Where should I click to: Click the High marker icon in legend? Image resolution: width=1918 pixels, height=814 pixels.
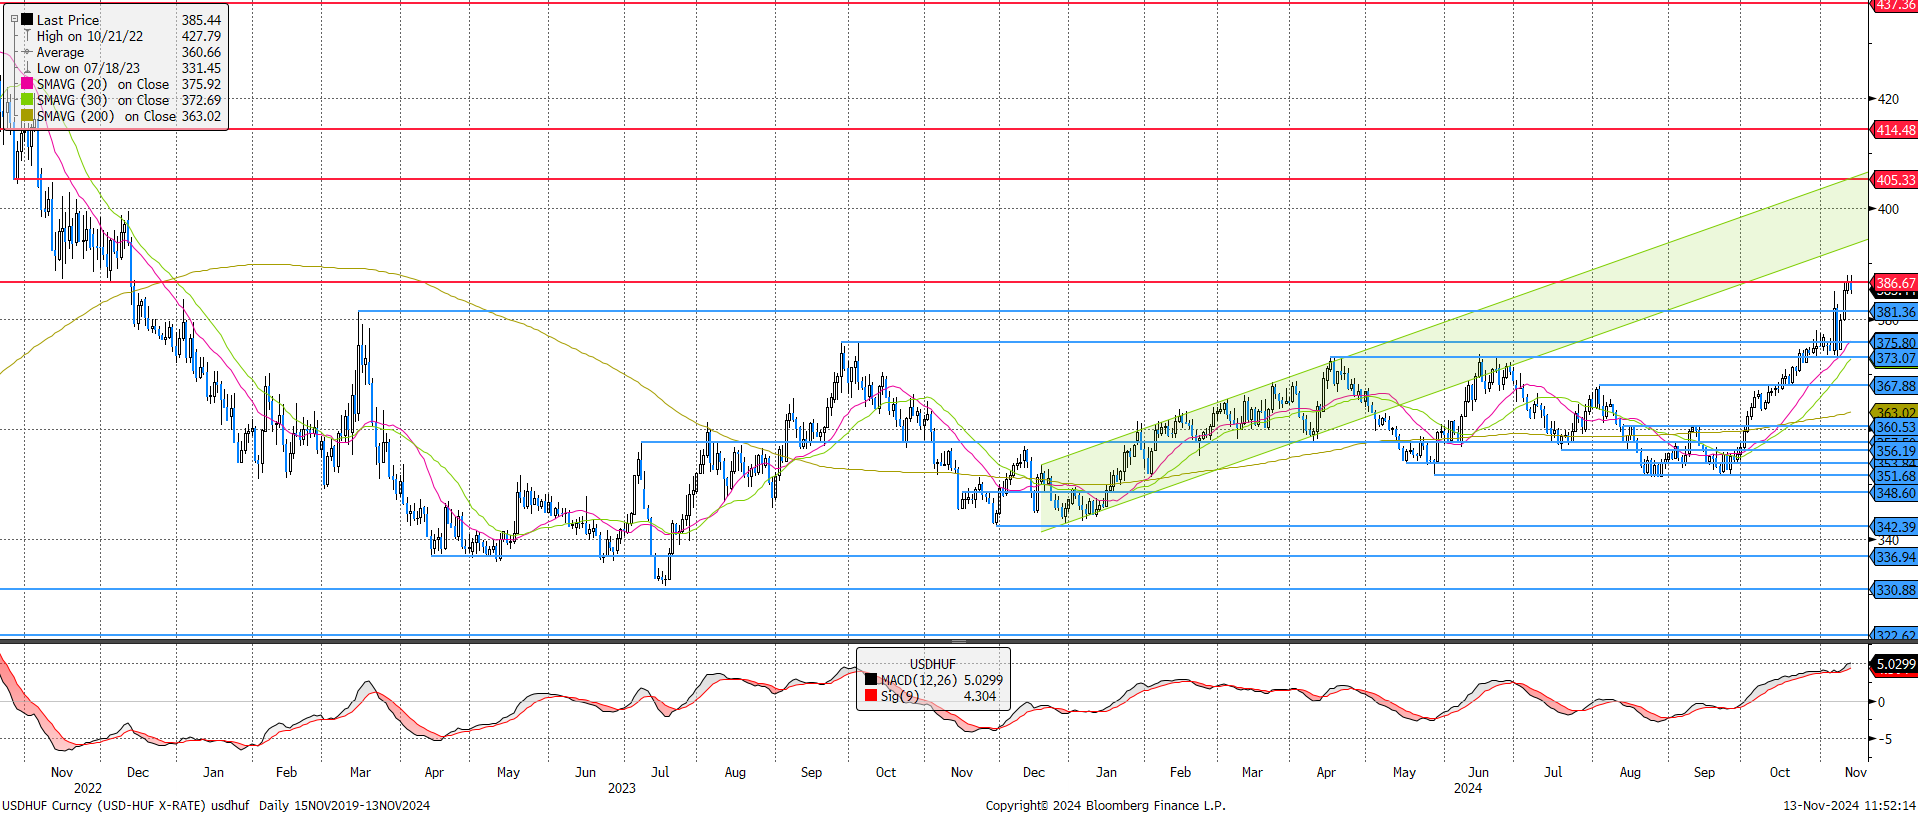(27, 36)
